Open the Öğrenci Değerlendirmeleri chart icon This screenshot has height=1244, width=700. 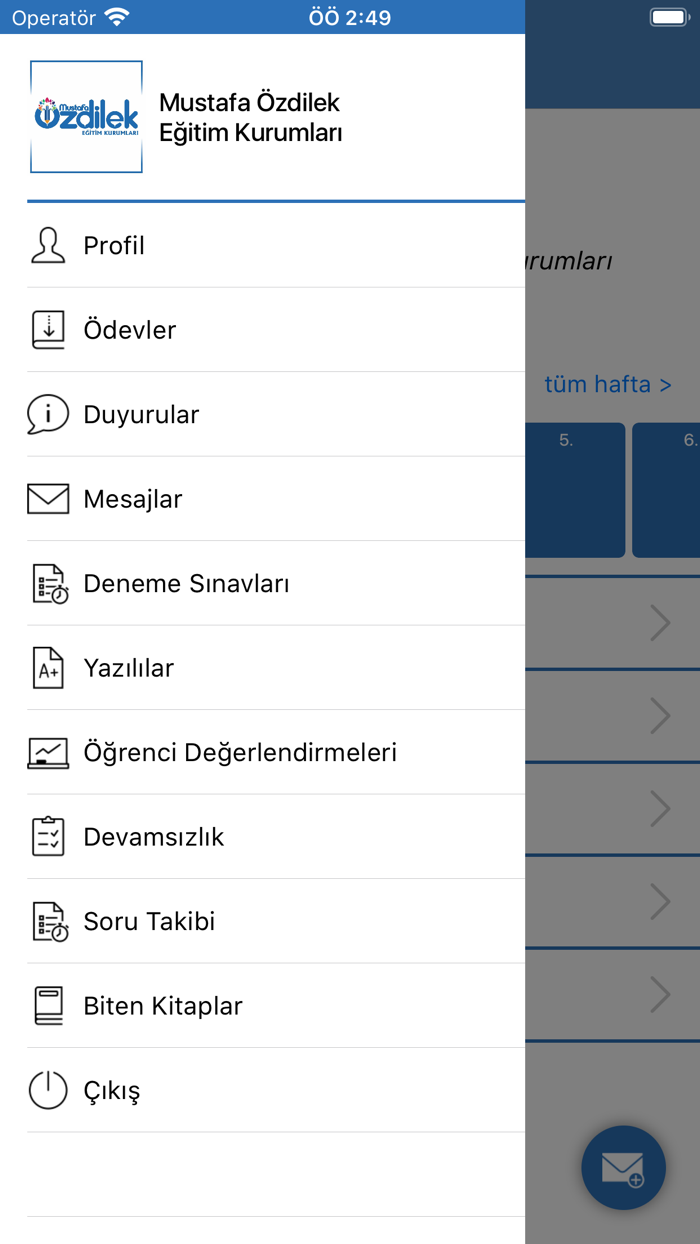(x=47, y=752)
